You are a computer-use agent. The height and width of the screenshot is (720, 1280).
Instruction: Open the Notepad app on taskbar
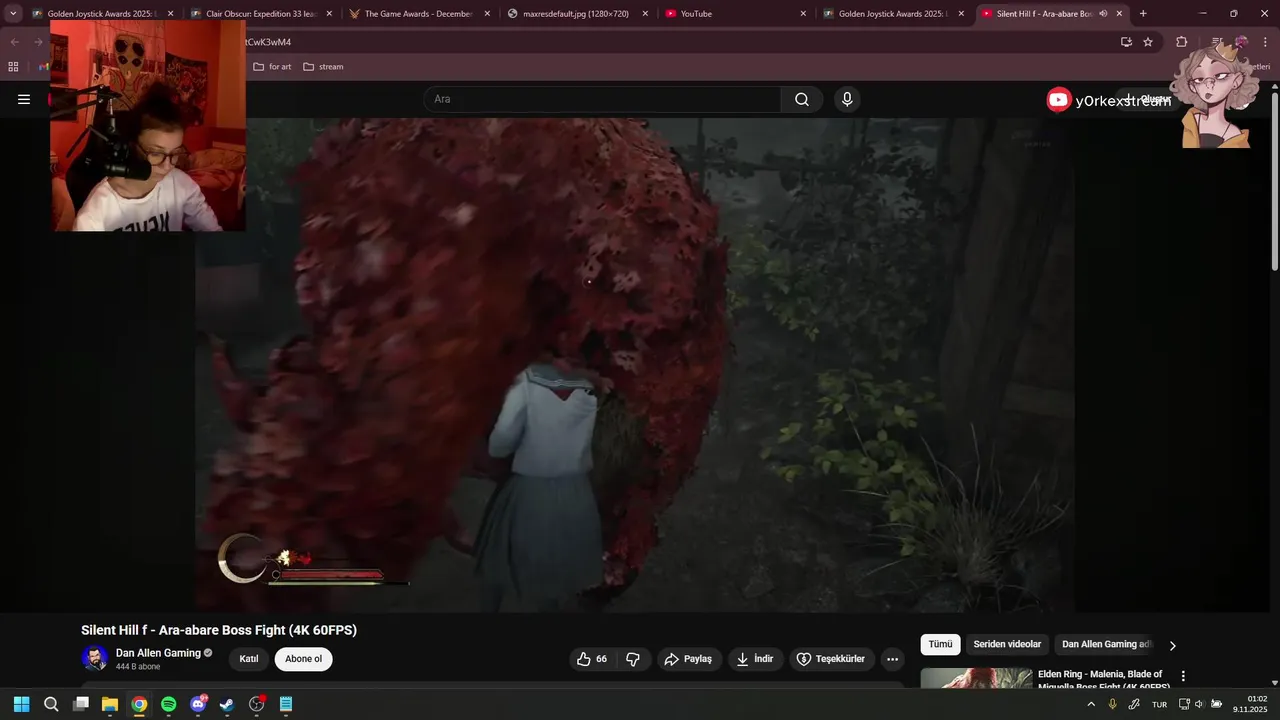(x=286, y=704)
